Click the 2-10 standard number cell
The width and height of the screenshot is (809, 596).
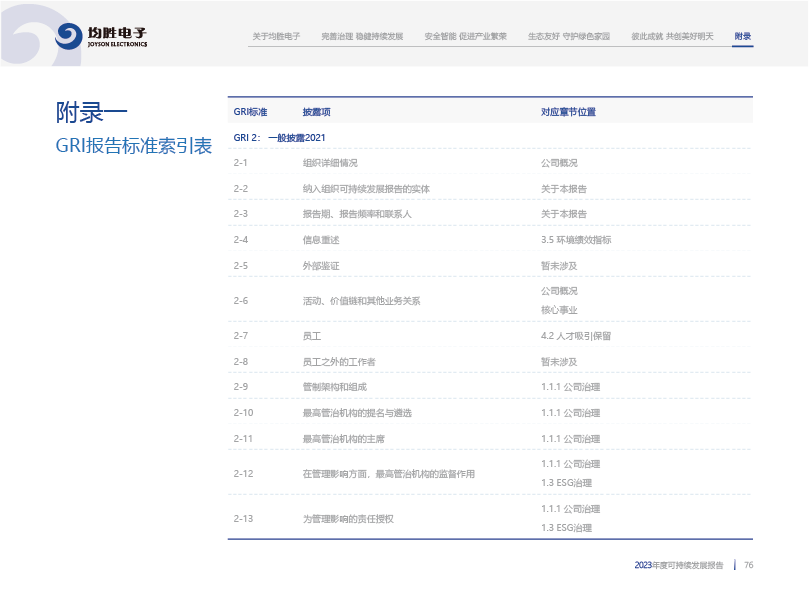[x=243, y=413]
